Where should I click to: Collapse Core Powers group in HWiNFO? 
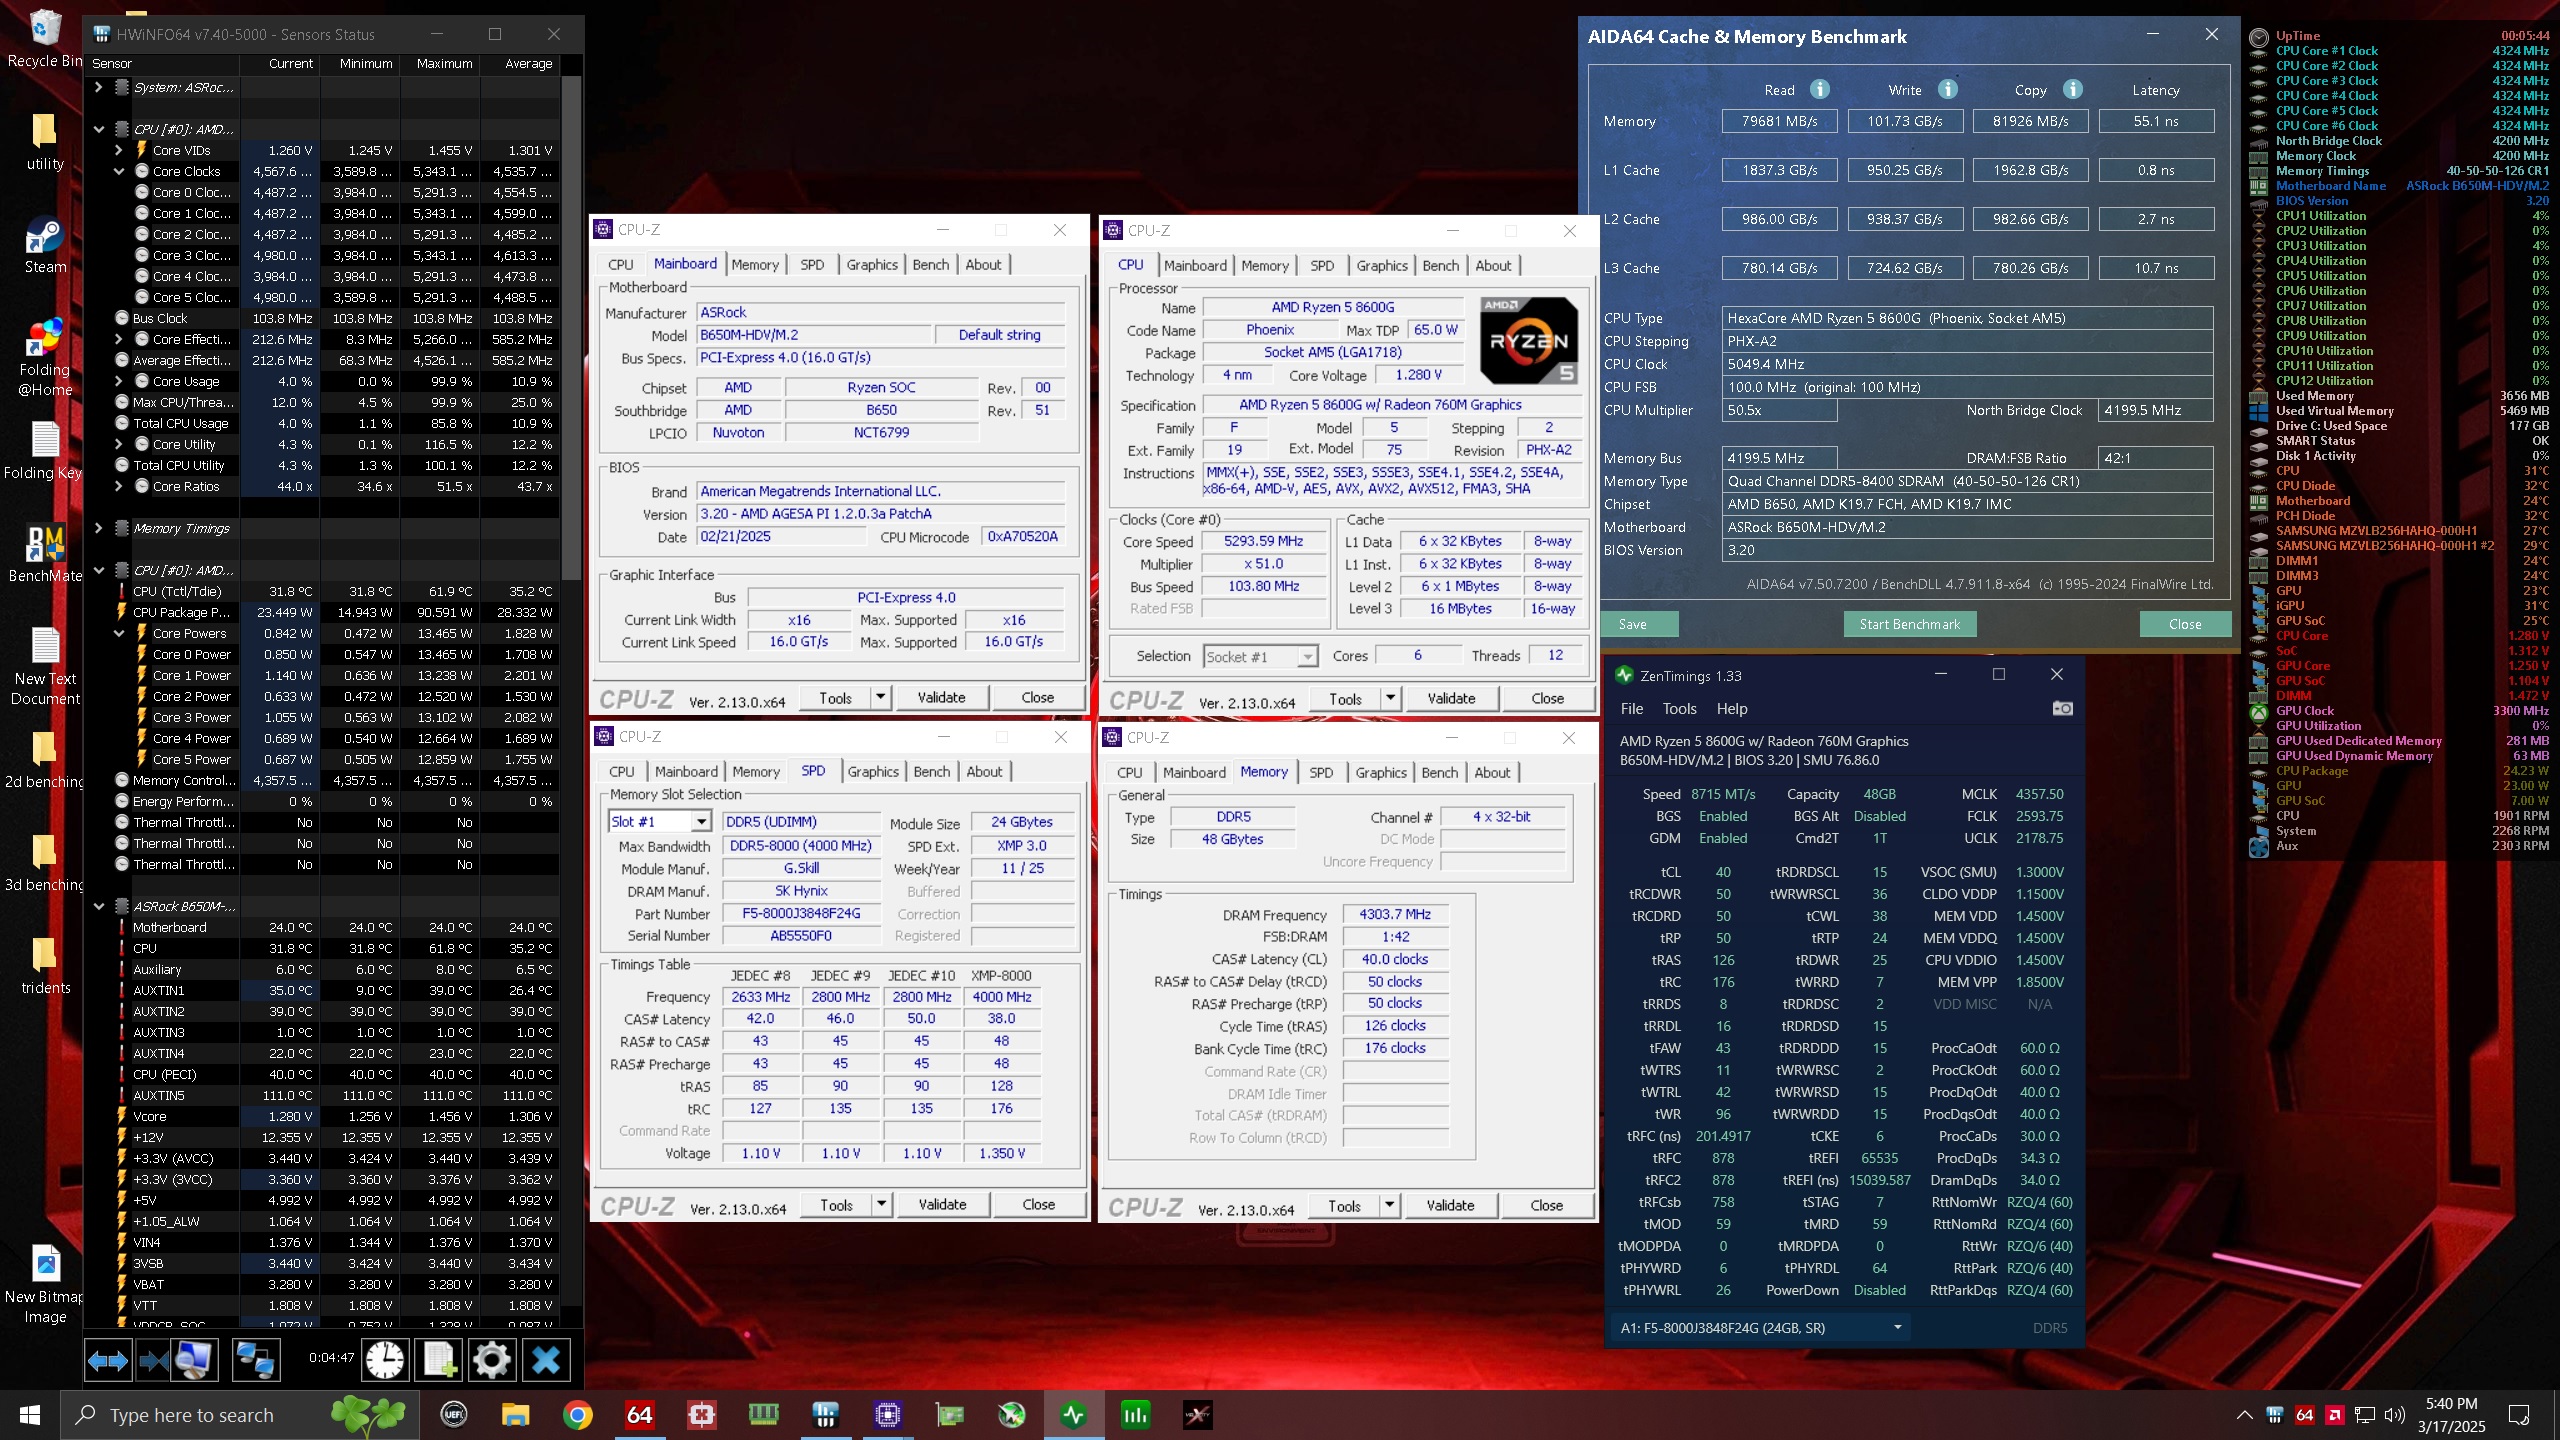point(118,633)
